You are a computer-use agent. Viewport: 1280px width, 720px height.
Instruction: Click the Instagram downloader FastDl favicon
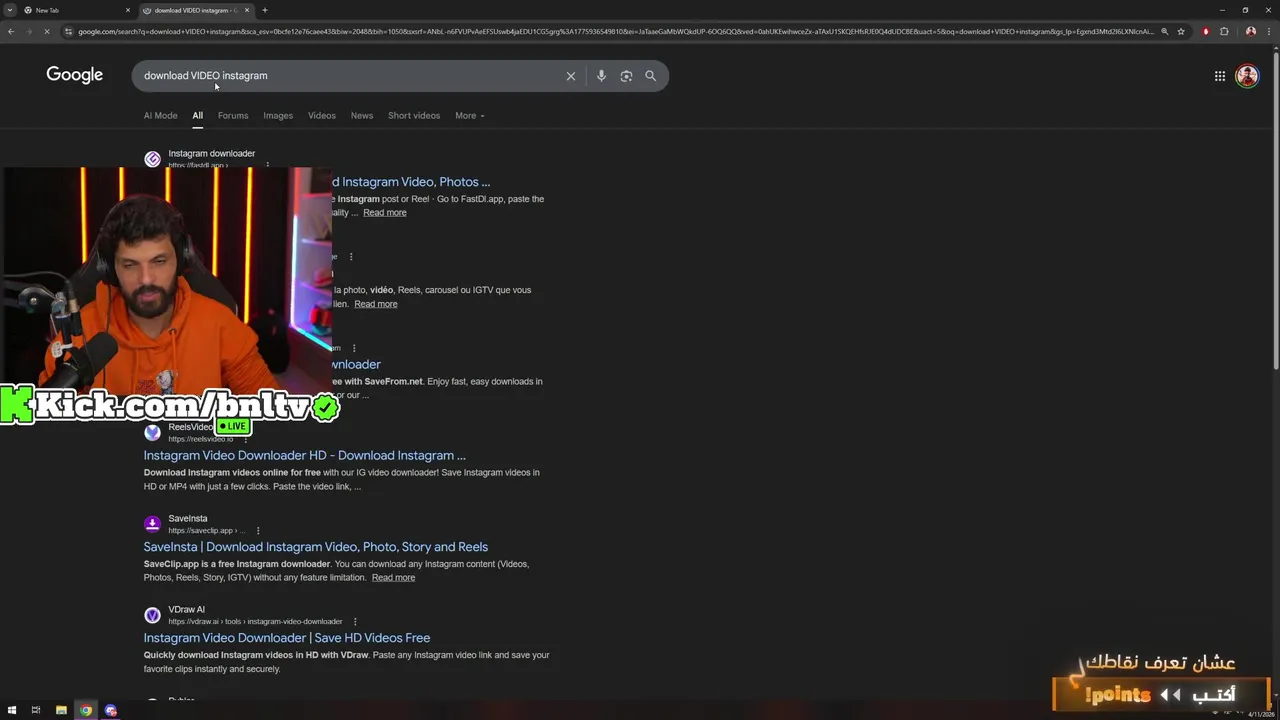152,159
